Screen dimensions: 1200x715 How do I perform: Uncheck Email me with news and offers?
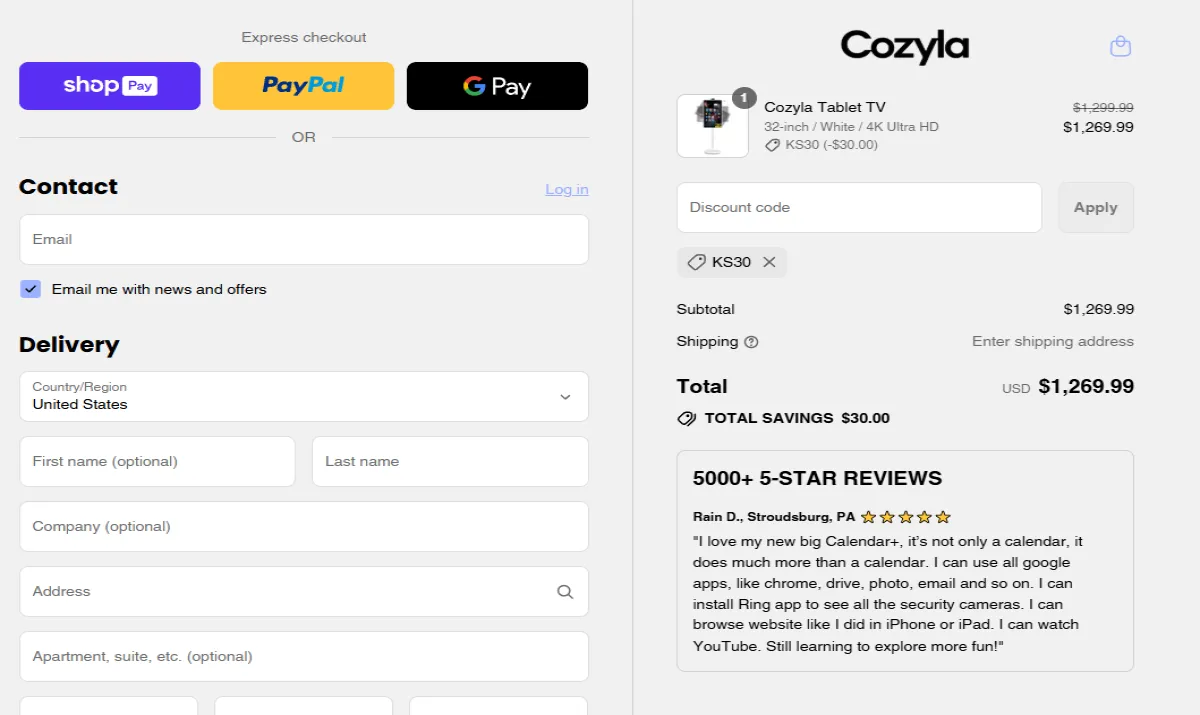pyautogui.click(x=31, y=289)
